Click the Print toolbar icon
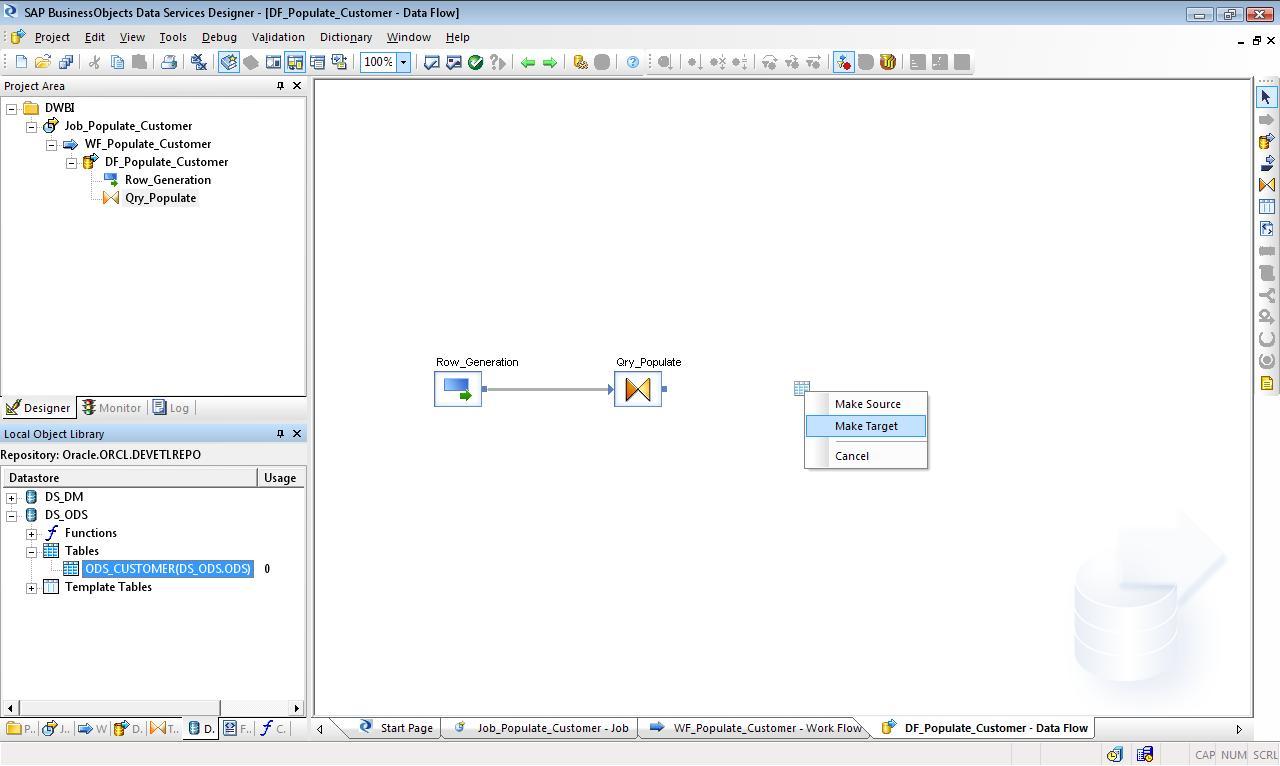 click(169, 62)
